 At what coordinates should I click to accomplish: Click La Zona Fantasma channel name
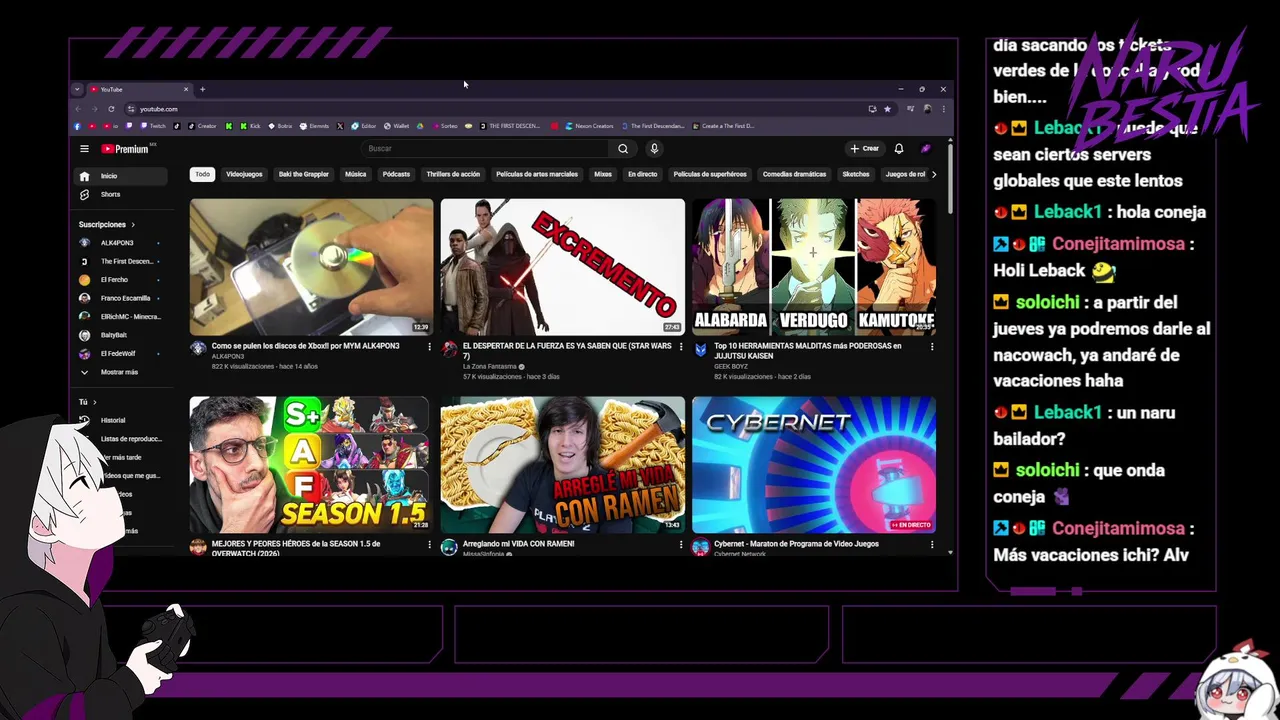(490, 367)
